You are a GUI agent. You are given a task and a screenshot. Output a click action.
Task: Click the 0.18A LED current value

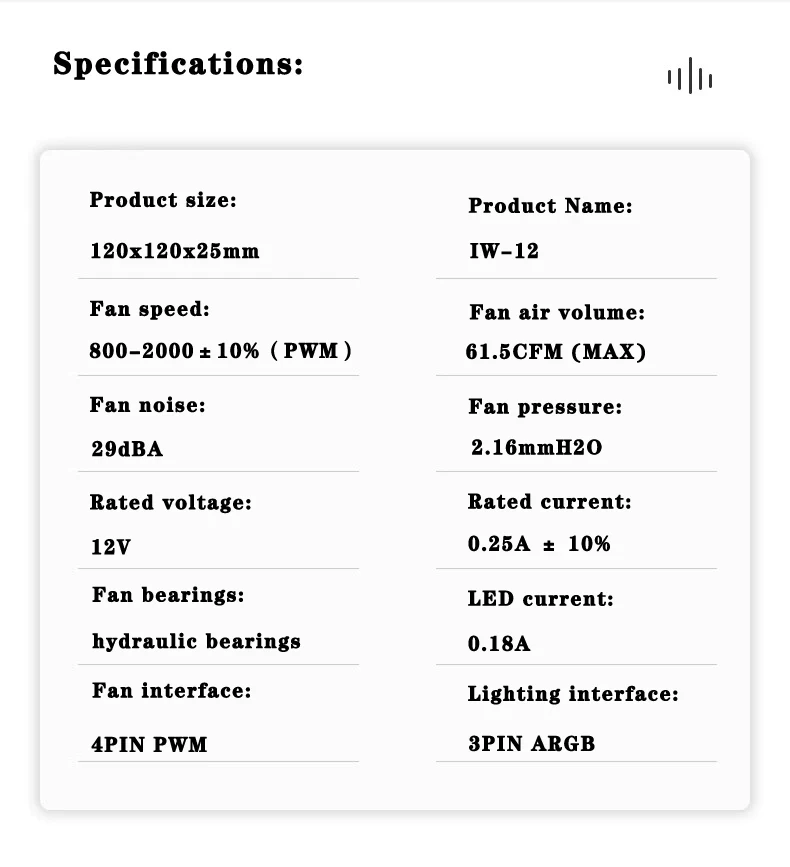499,644
